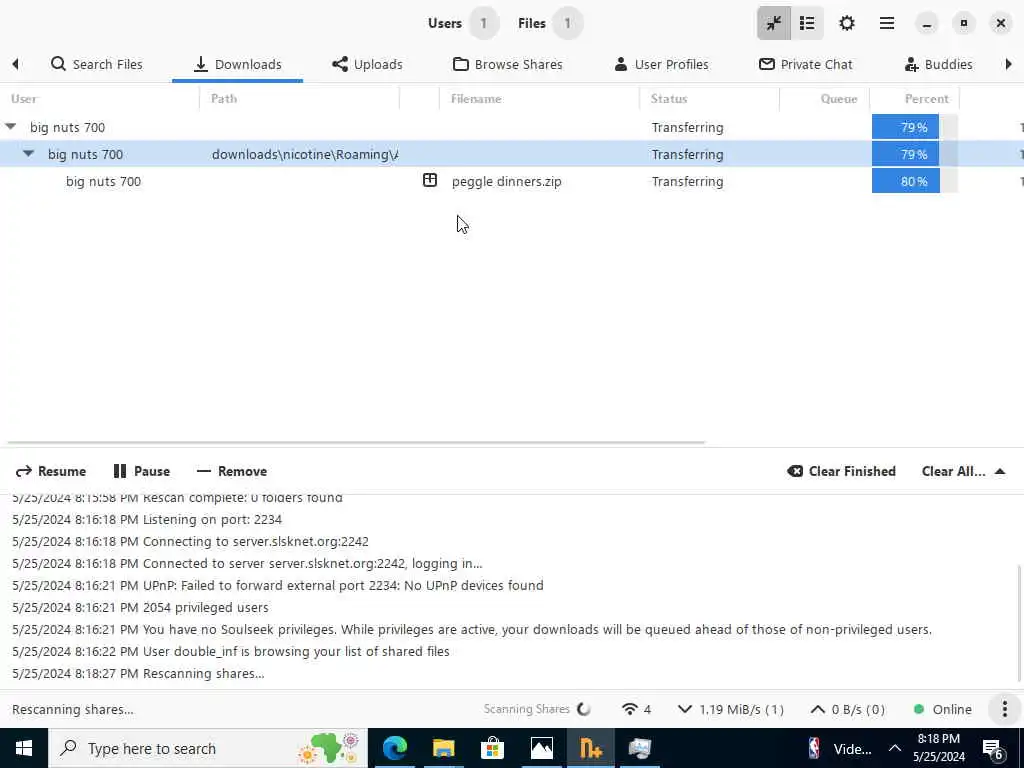Click the Nicotine+ taskbar icon
The width and height of the screenshot is (1024, 768).
click(x=590, y=748)
